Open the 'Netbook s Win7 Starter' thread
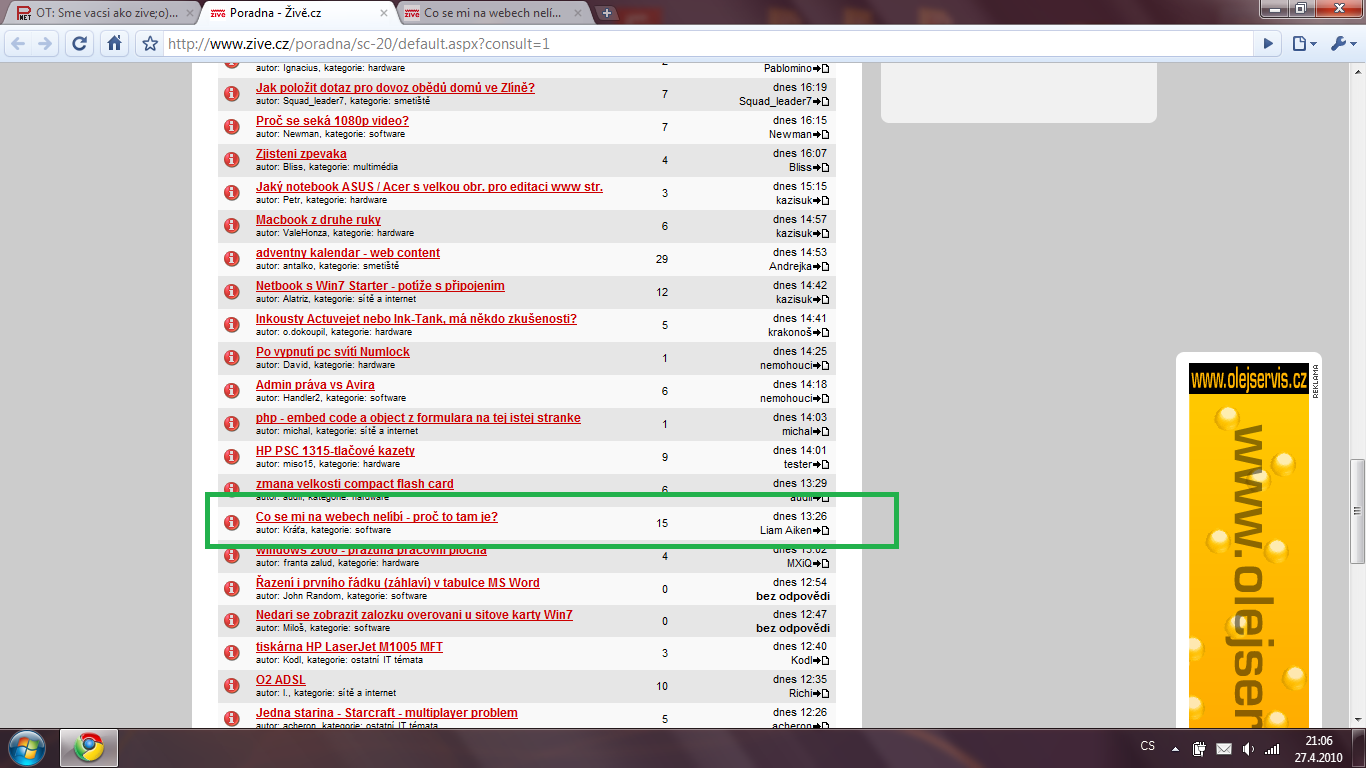 [380, 286]
